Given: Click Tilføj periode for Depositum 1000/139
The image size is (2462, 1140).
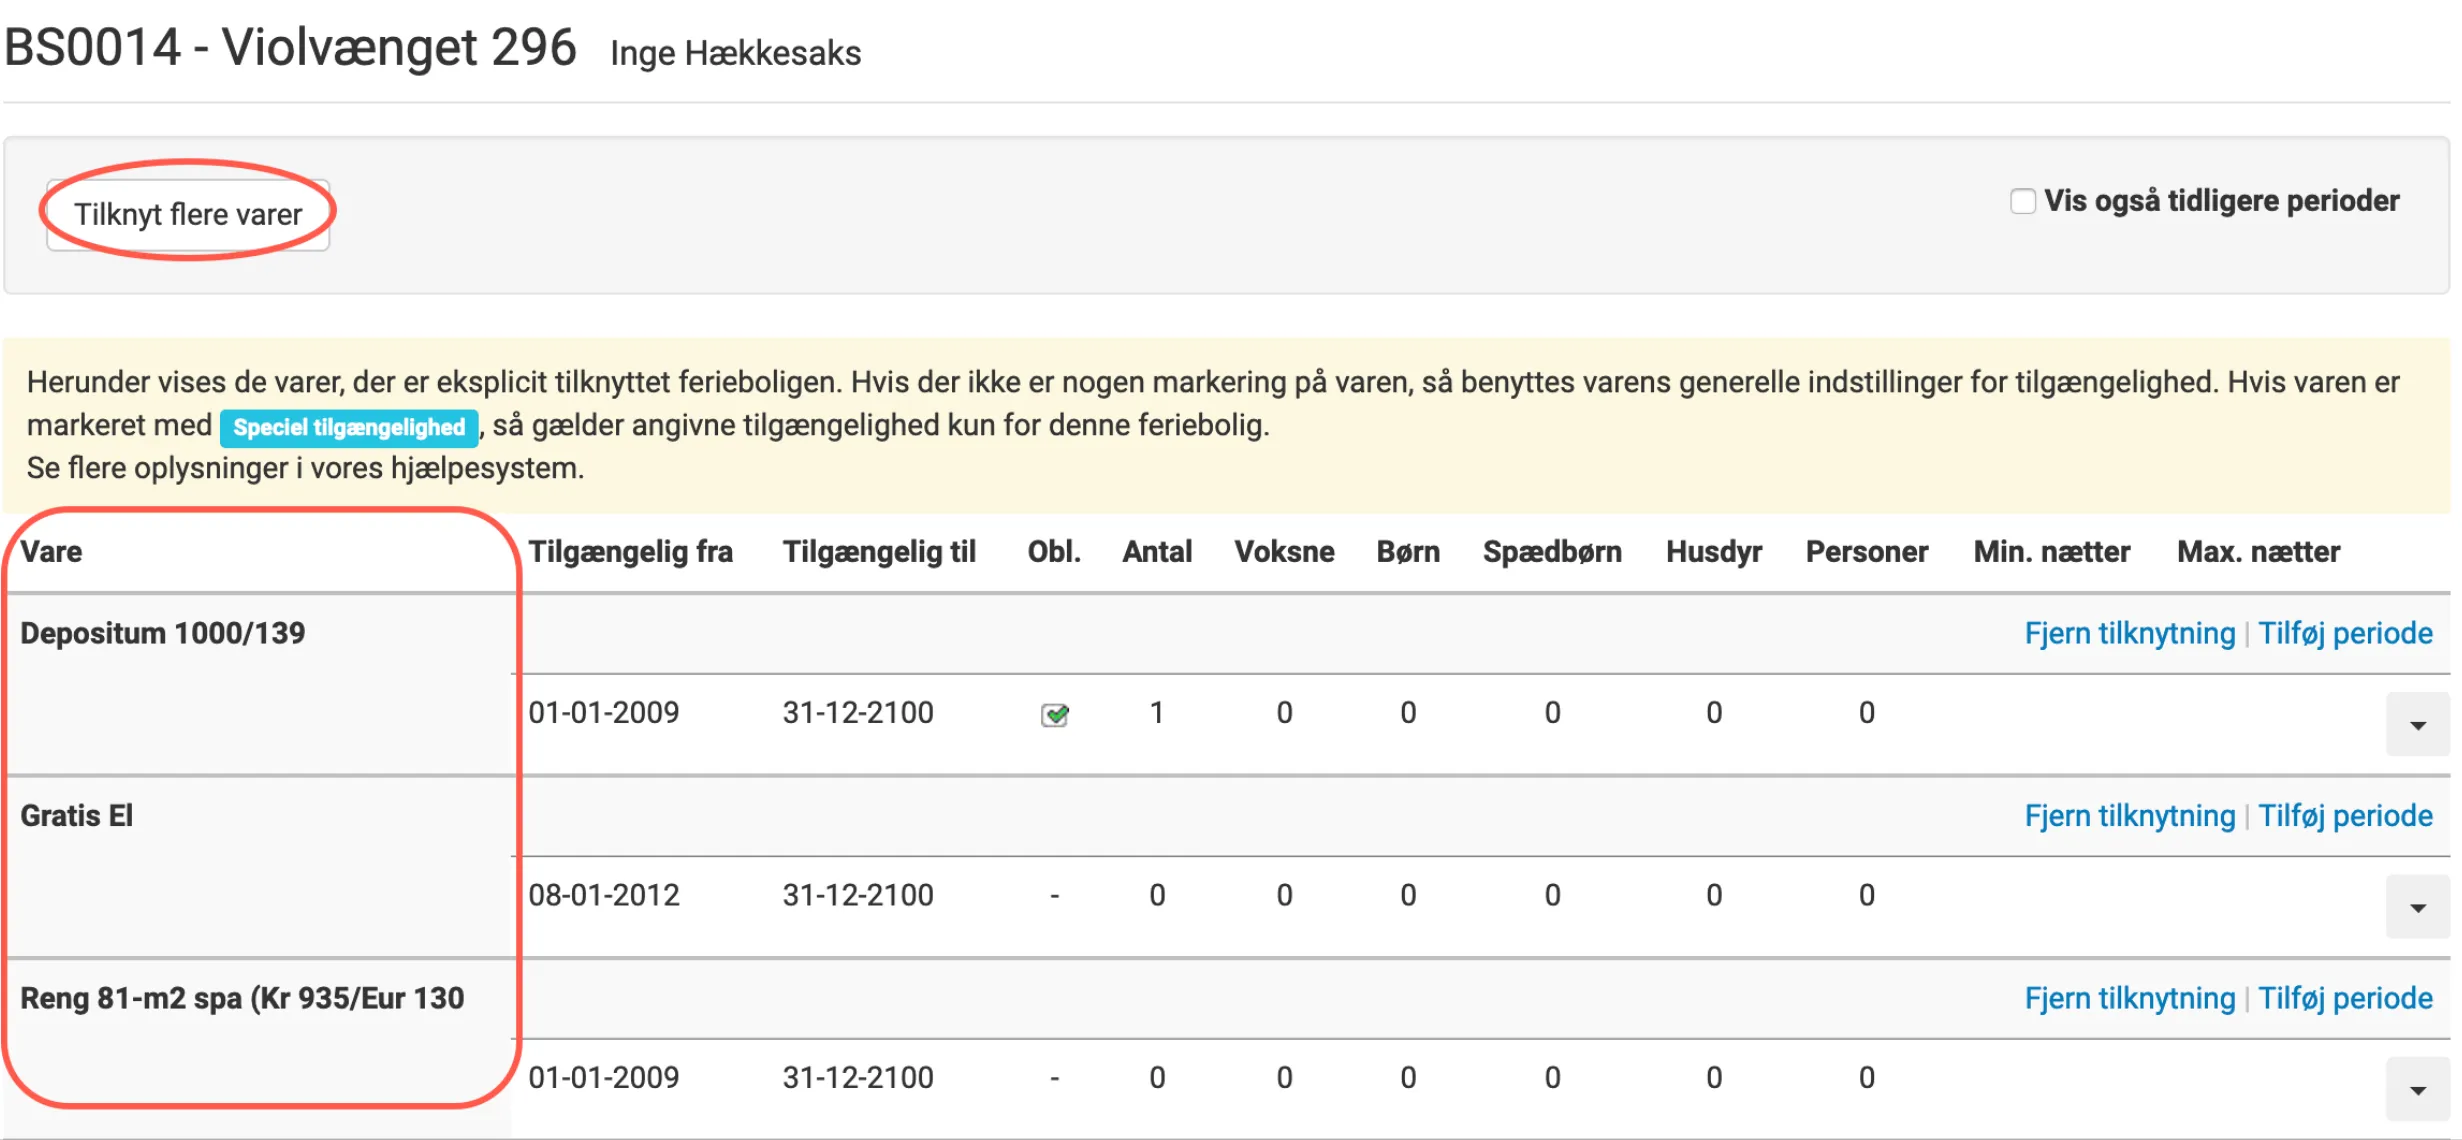Looking at the screenshot, I should (x=2345, y=633).
